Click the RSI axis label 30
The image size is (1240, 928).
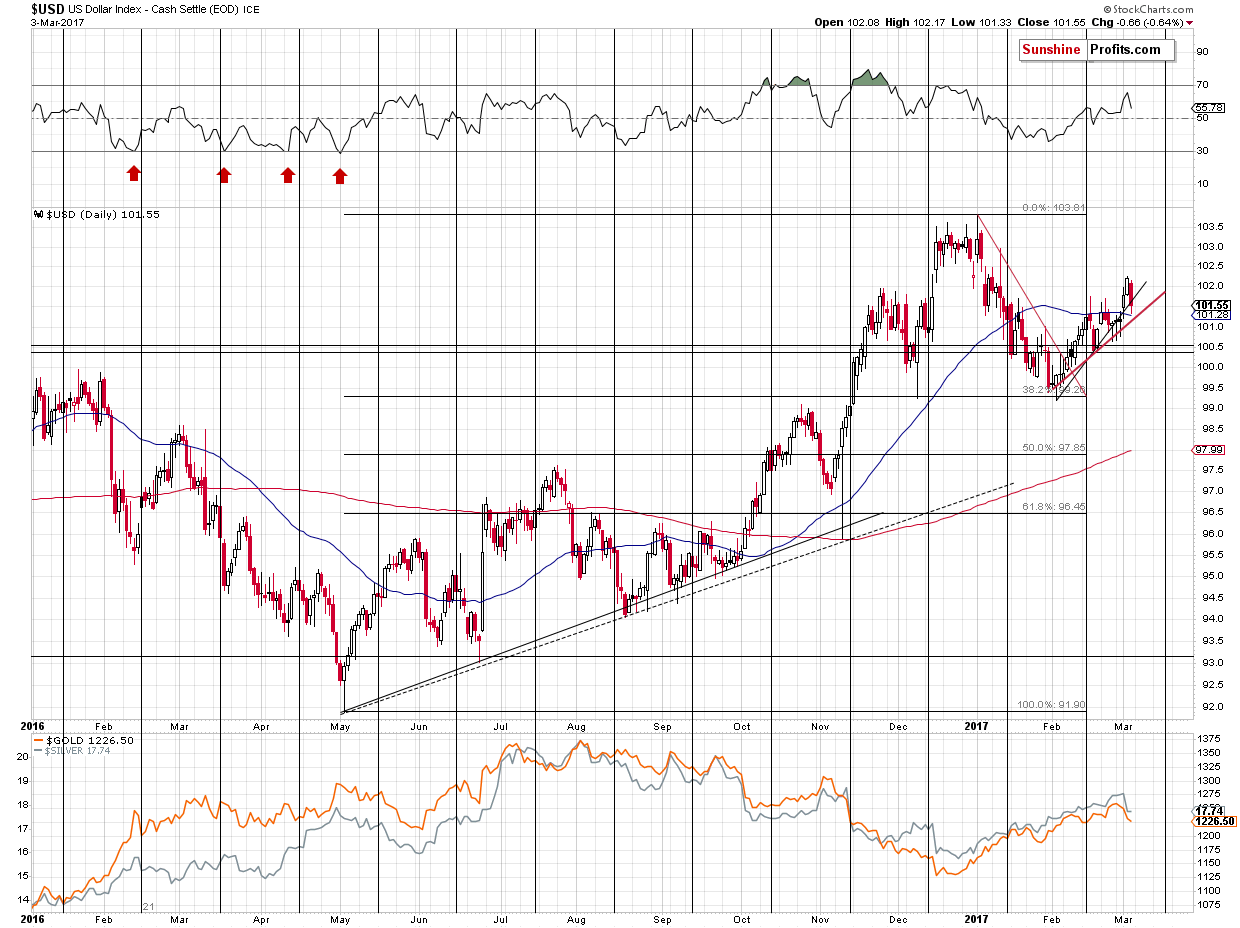(x=1201, y=151)
